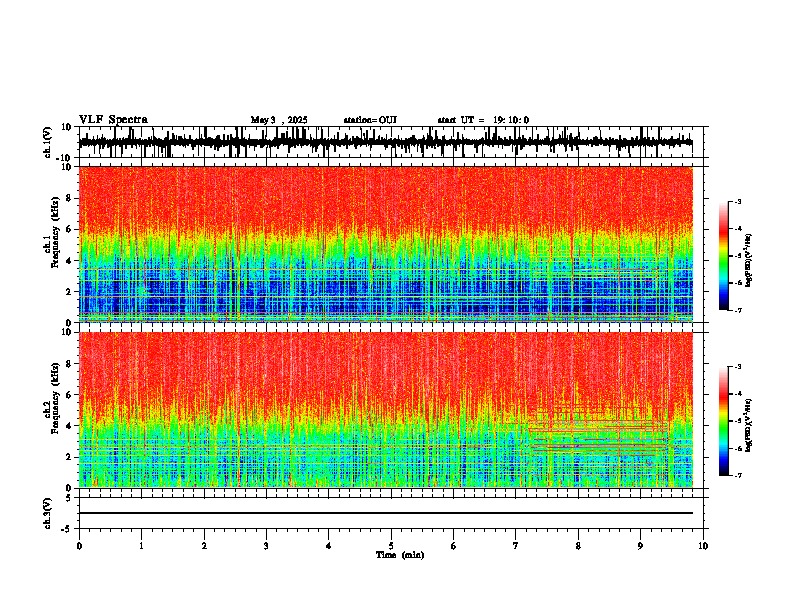Click the "-7" label on ch.1 colorbar

[737, 310]
